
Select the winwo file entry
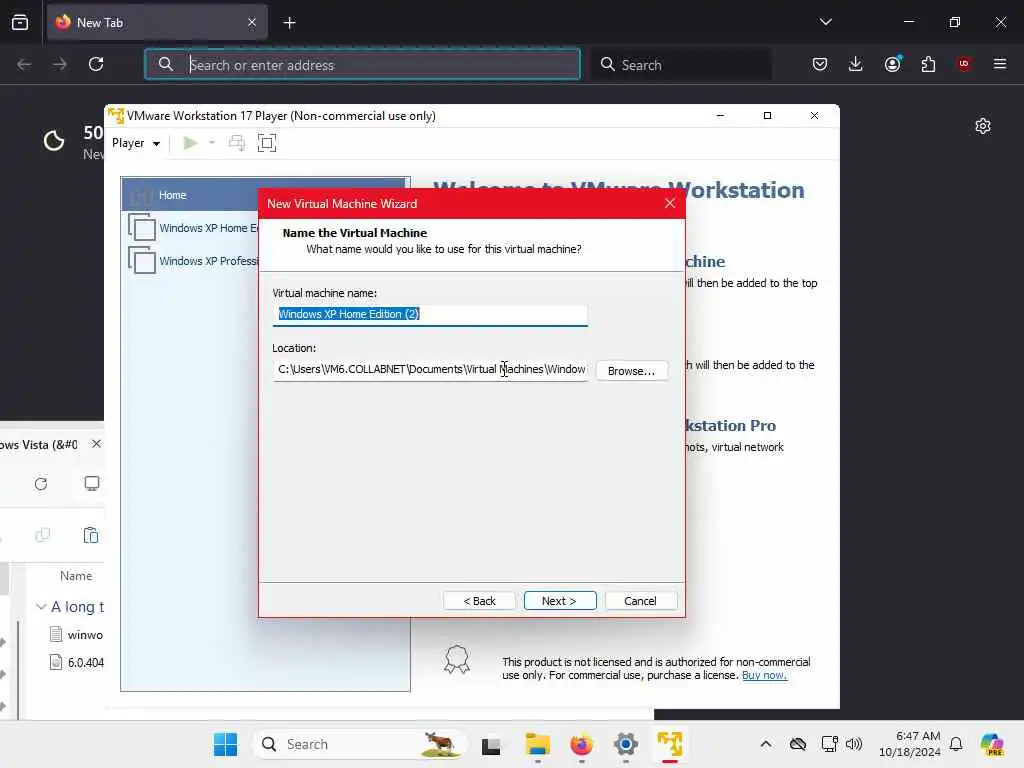(76, 635)
